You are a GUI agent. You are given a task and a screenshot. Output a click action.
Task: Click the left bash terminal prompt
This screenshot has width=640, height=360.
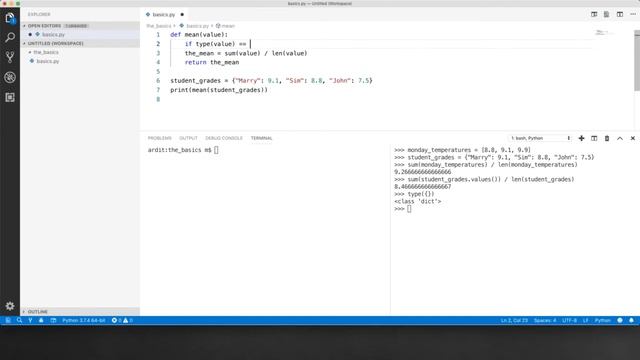pyautogui.click(x=183, y=150)
